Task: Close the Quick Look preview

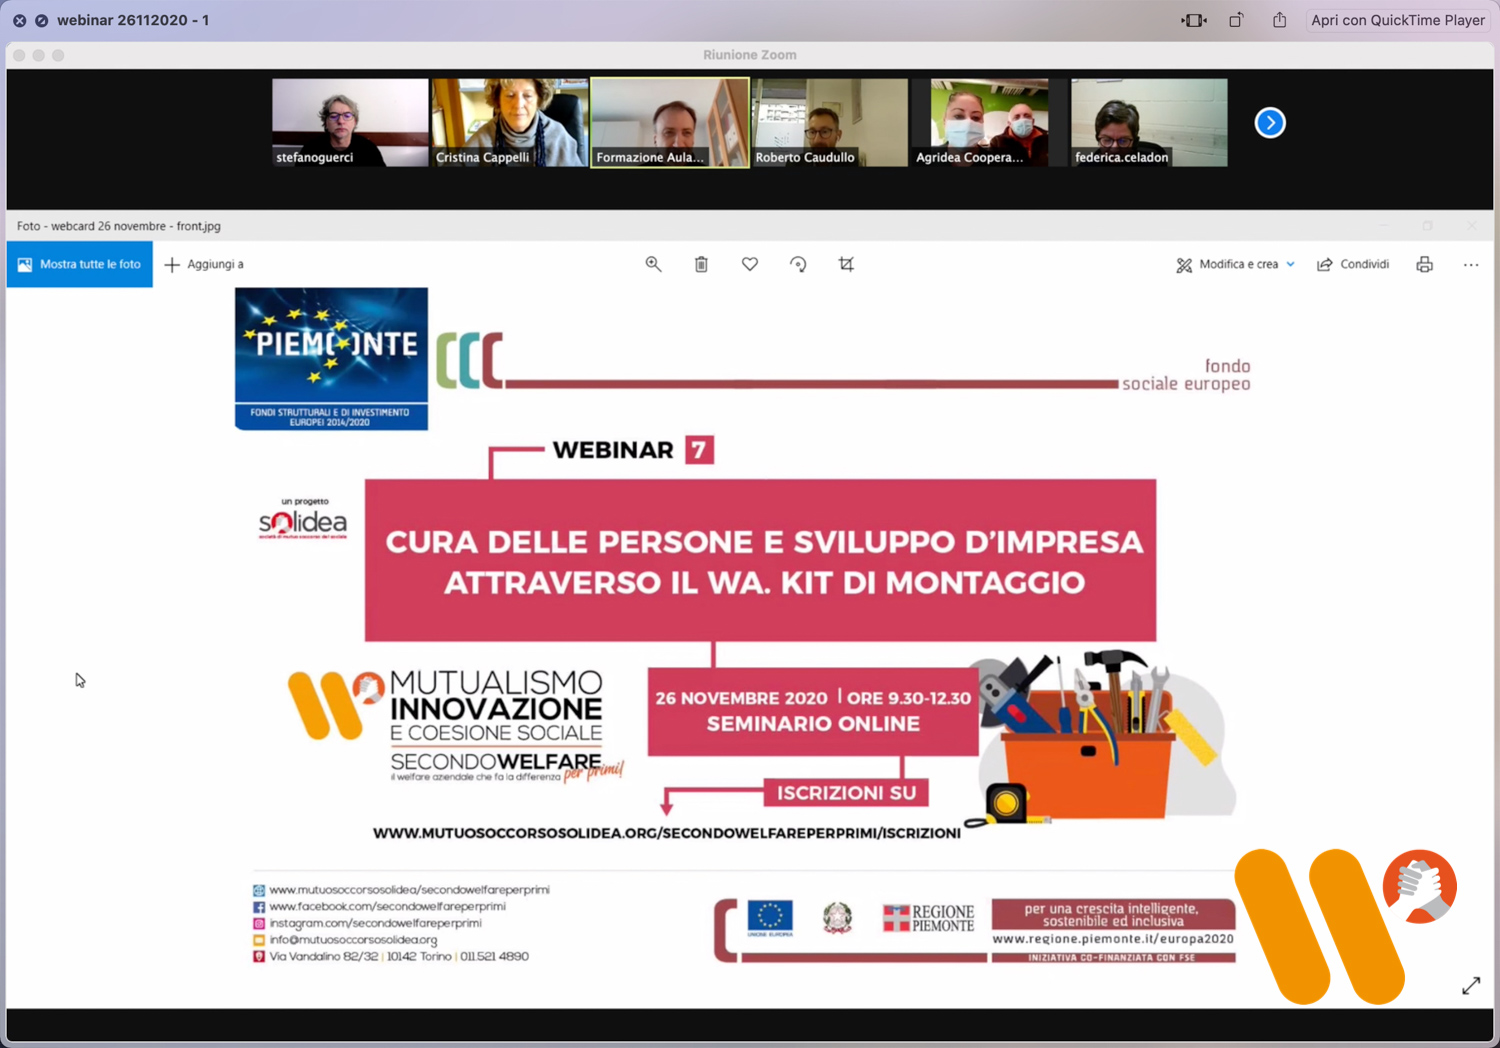Action: (x=19, y=20)
